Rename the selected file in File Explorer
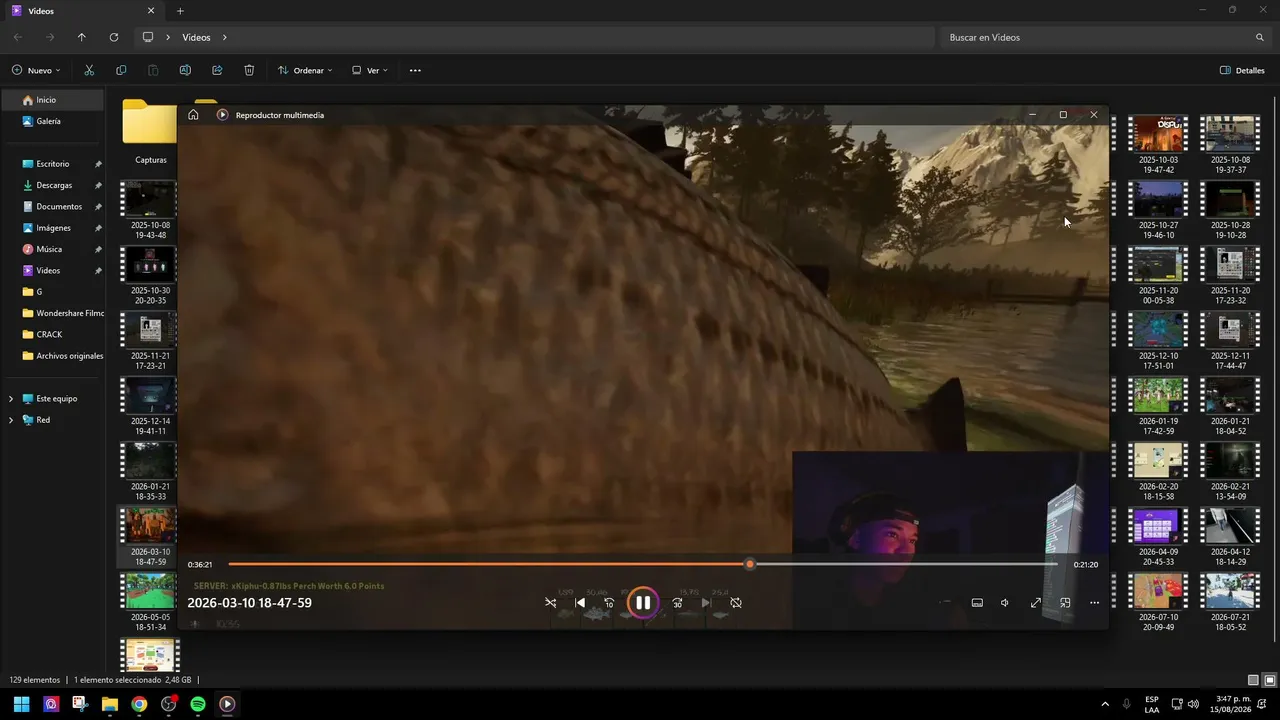 (185, 71)
